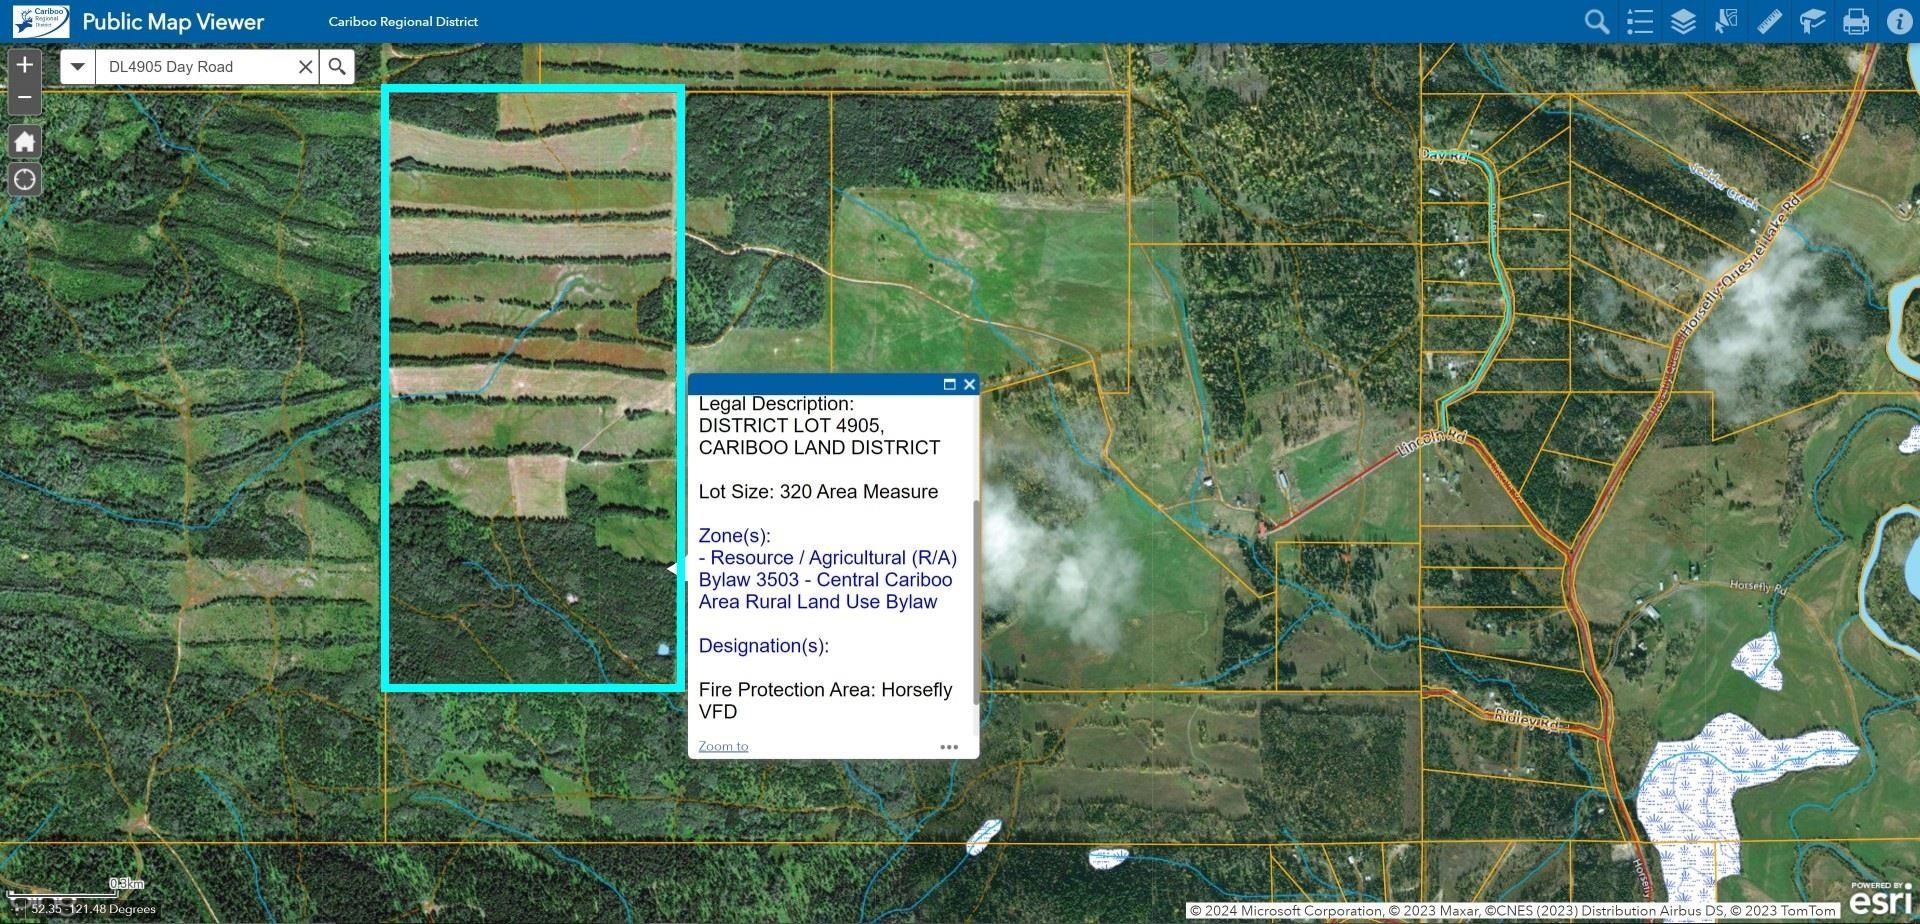Select the measurement ruler tool
The image size is (1920, 924).
point(1768,20)
